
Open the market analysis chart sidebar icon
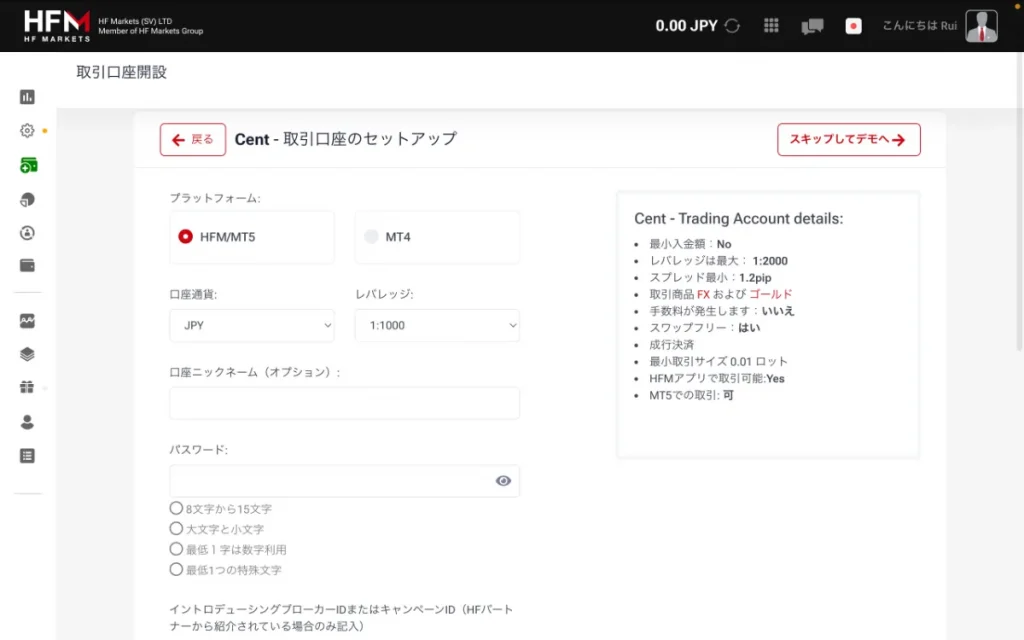pos(27,321)
